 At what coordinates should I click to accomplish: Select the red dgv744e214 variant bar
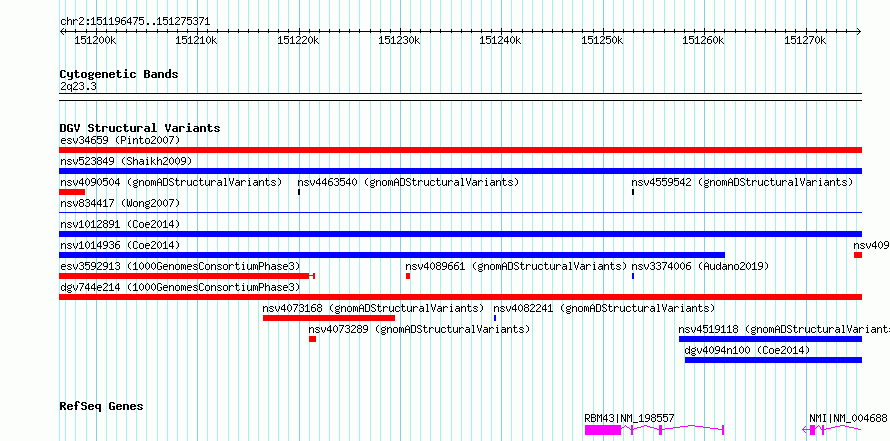(x=460, y=297)
